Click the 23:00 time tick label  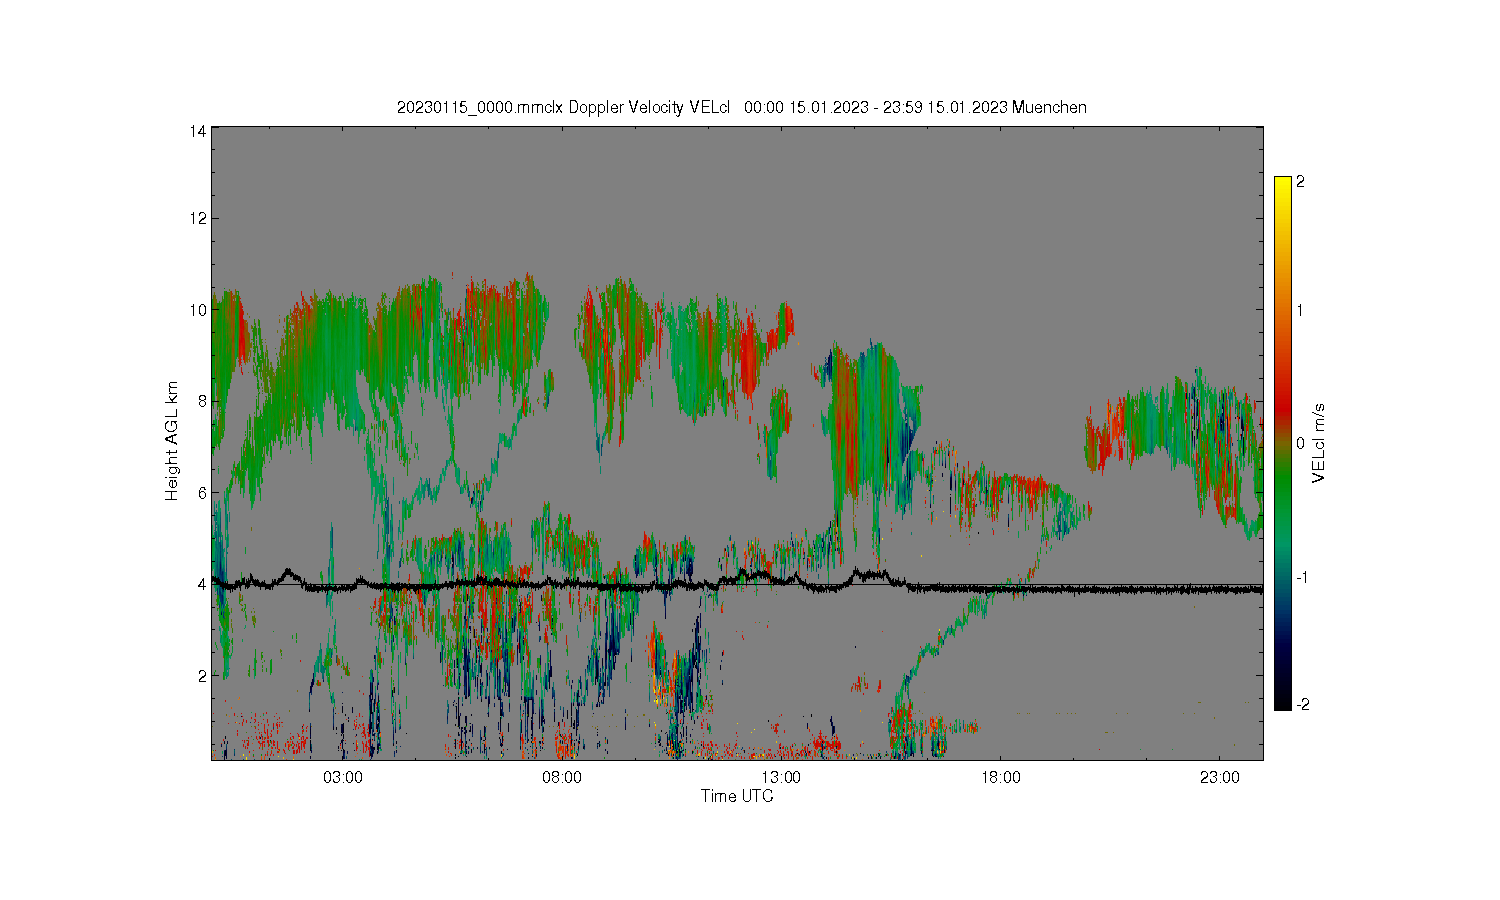pos(1220,778)
